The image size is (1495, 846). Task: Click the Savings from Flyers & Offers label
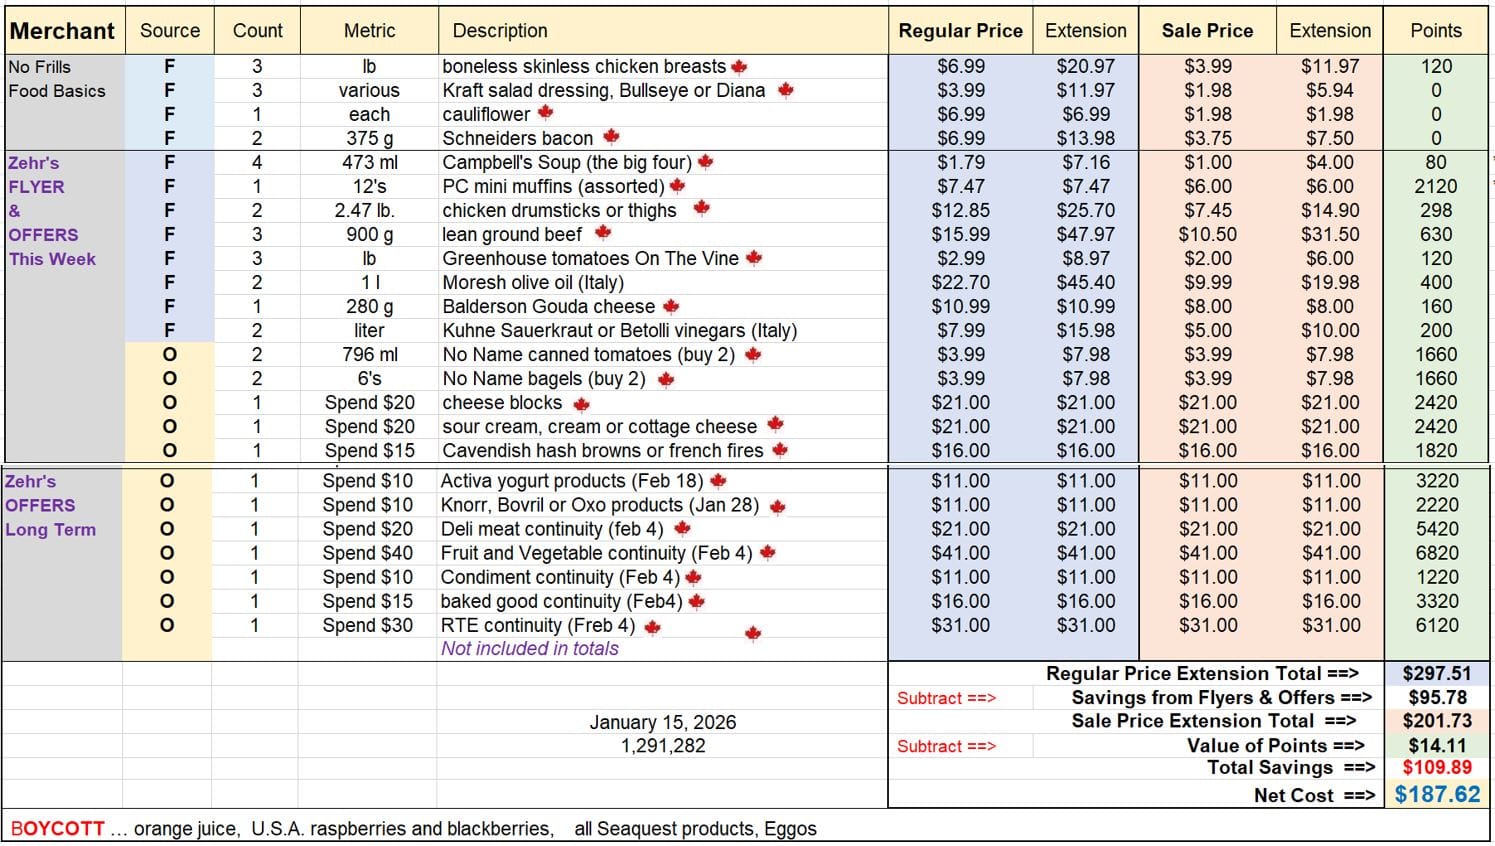coord(1221,698)
